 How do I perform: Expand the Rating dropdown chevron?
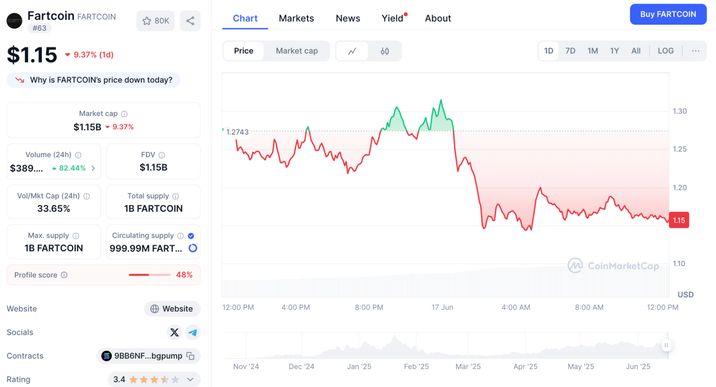coord(190,379)
